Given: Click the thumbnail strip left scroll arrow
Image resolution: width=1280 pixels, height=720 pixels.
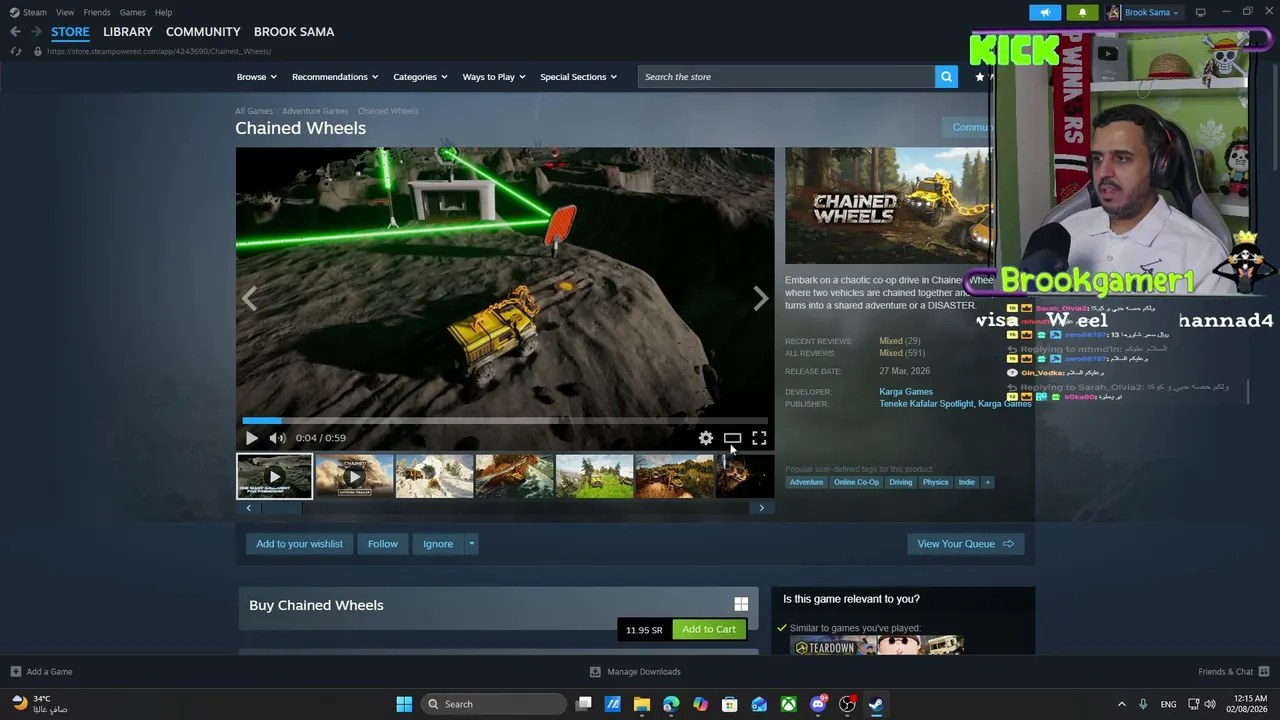Looking at the screenshot, I should click(x=249, y=508).
